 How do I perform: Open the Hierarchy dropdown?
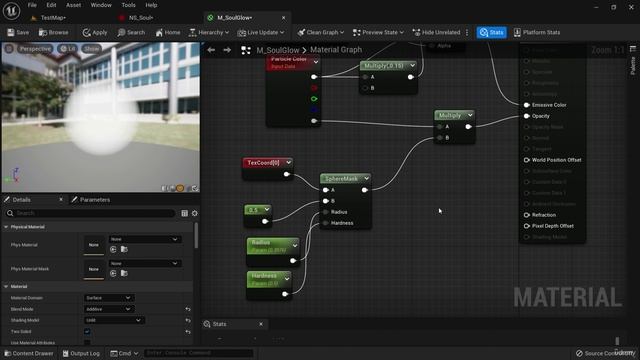(209, 32)
